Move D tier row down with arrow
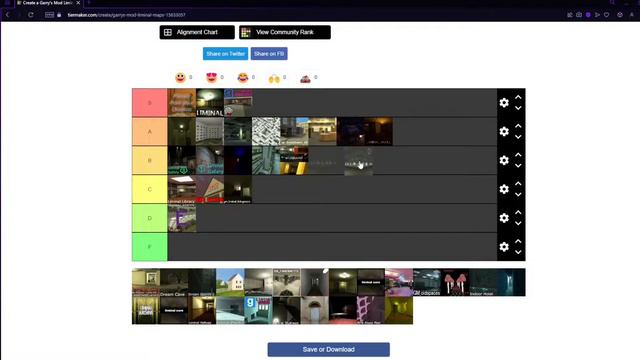The image size is (640, 360). (x=518, y=224)
